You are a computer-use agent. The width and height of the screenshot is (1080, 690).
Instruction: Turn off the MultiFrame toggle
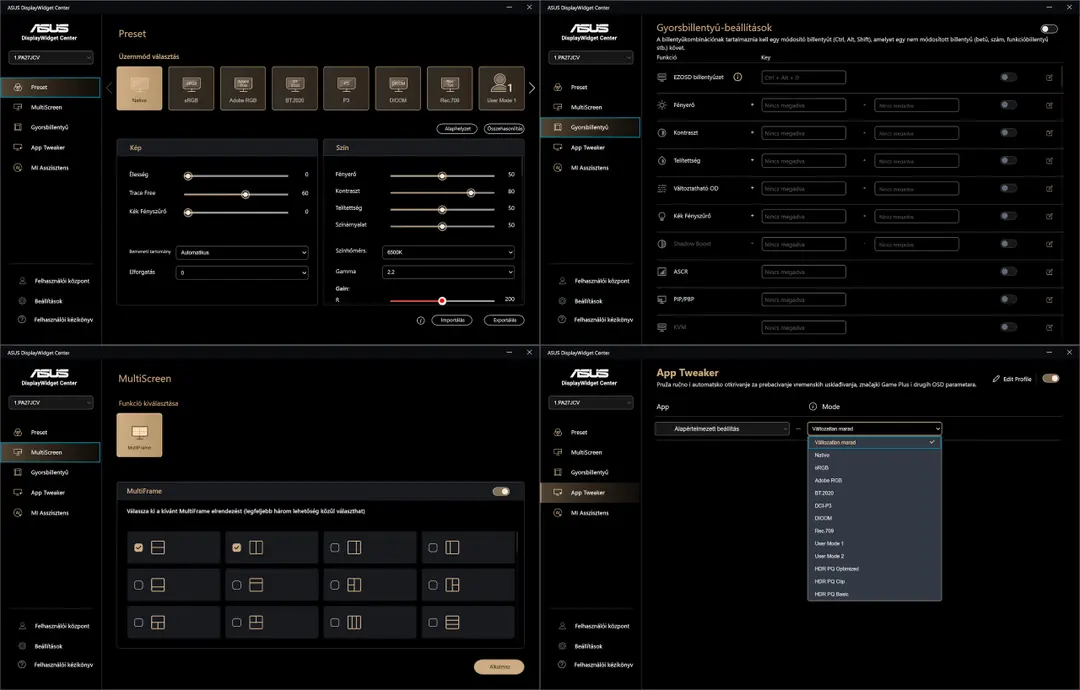click(501, 491)
